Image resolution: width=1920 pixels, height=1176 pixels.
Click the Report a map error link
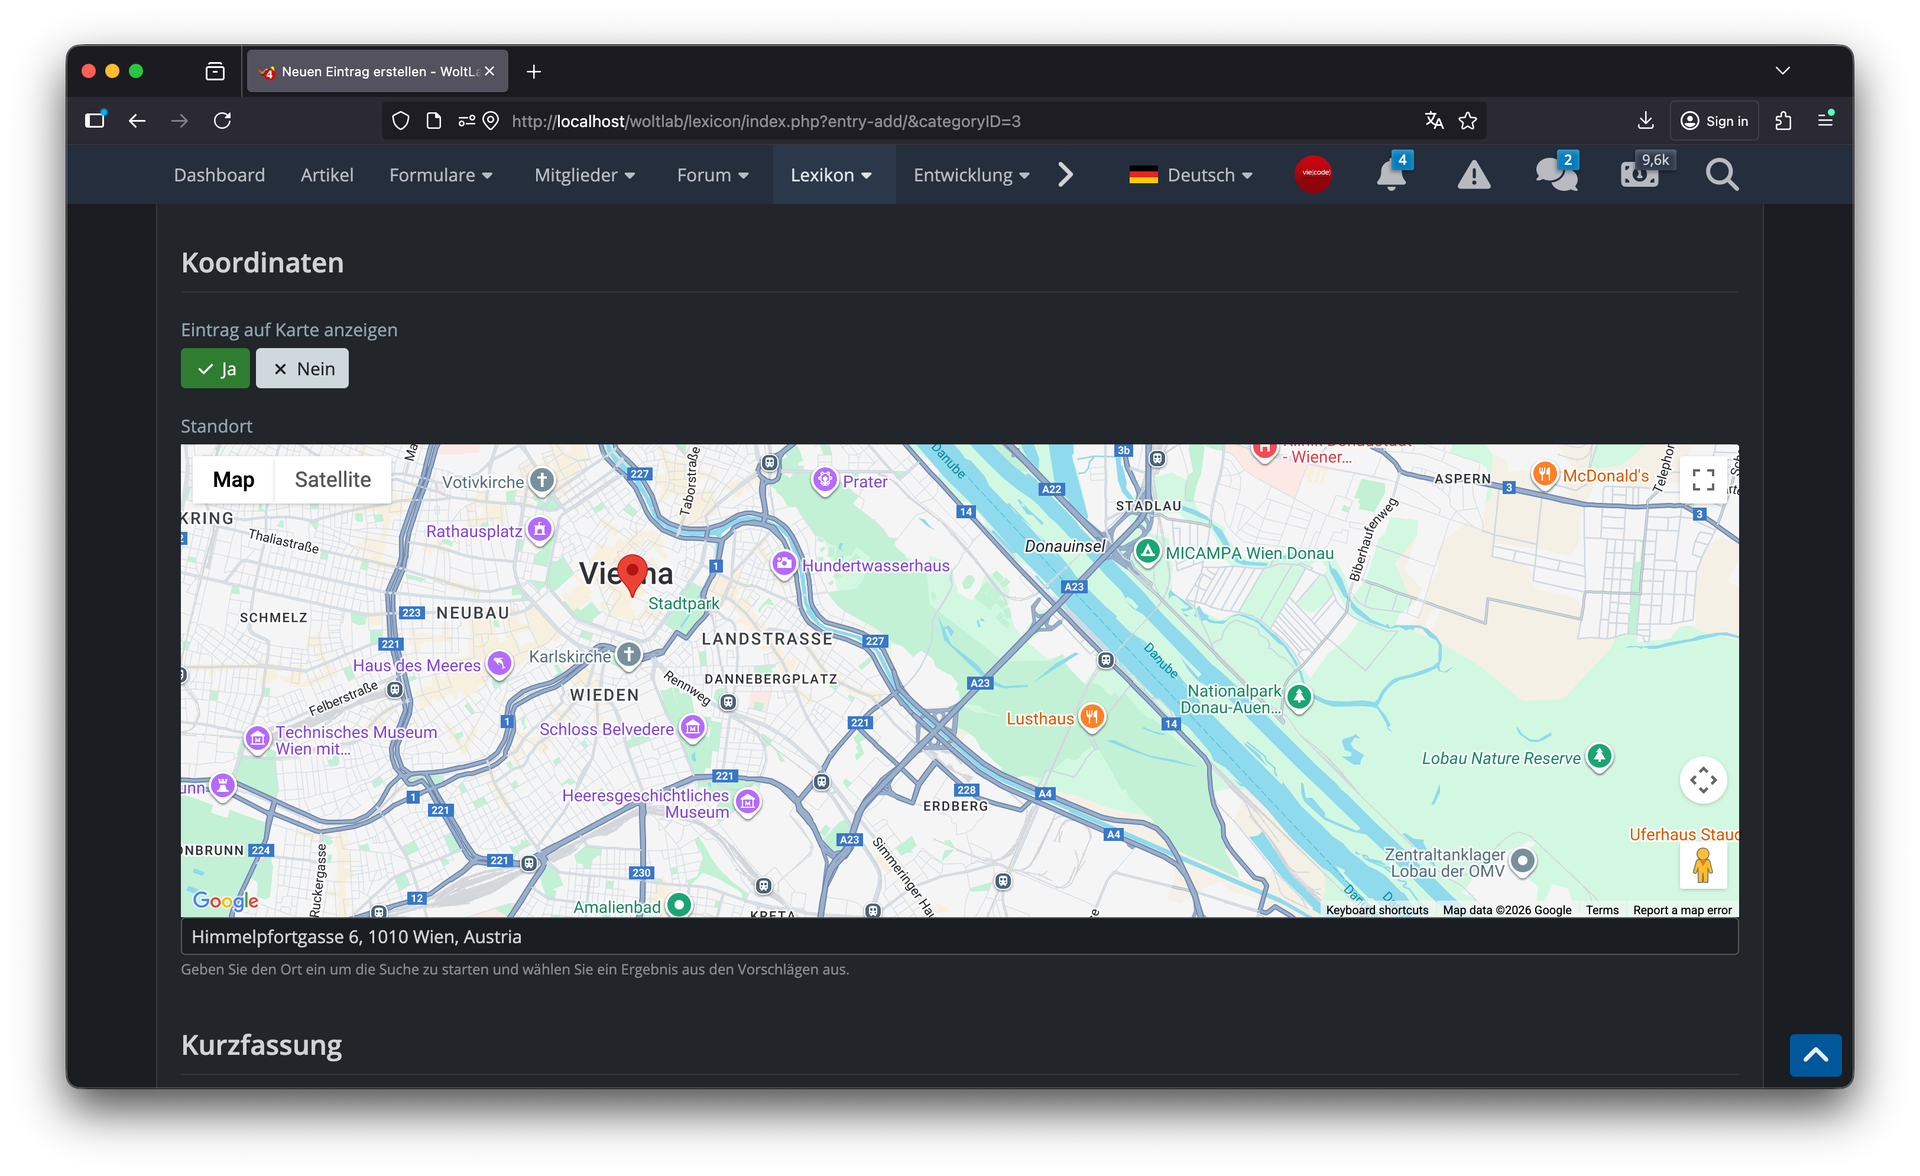1682,910
